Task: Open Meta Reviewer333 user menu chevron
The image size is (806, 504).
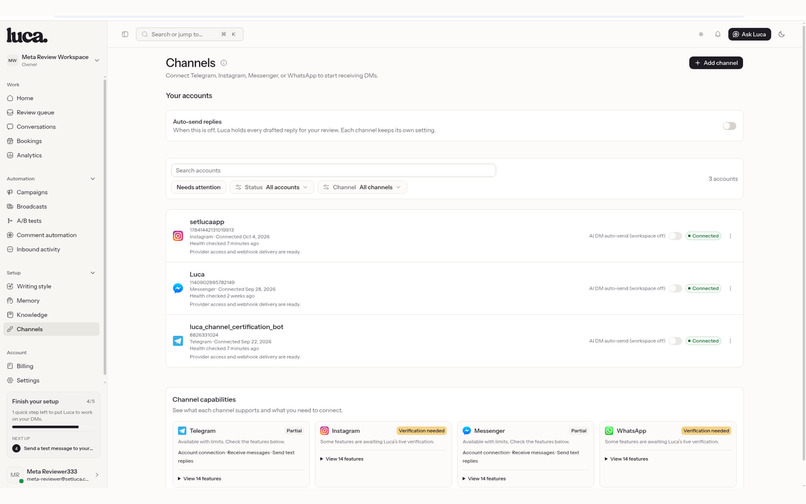Action: [97, 475]
